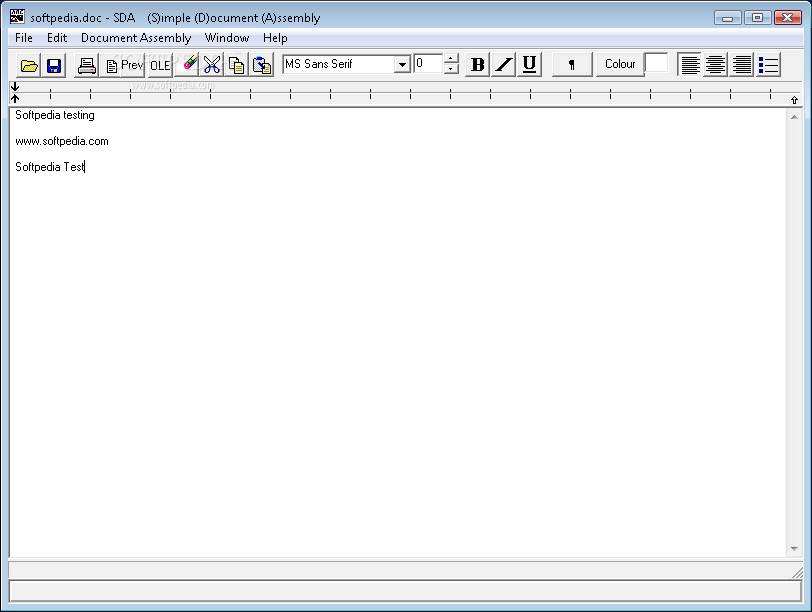The image size is (812, 612).
Task: Click the scrollbar up arrow
Action: click(x=794, y=118)
